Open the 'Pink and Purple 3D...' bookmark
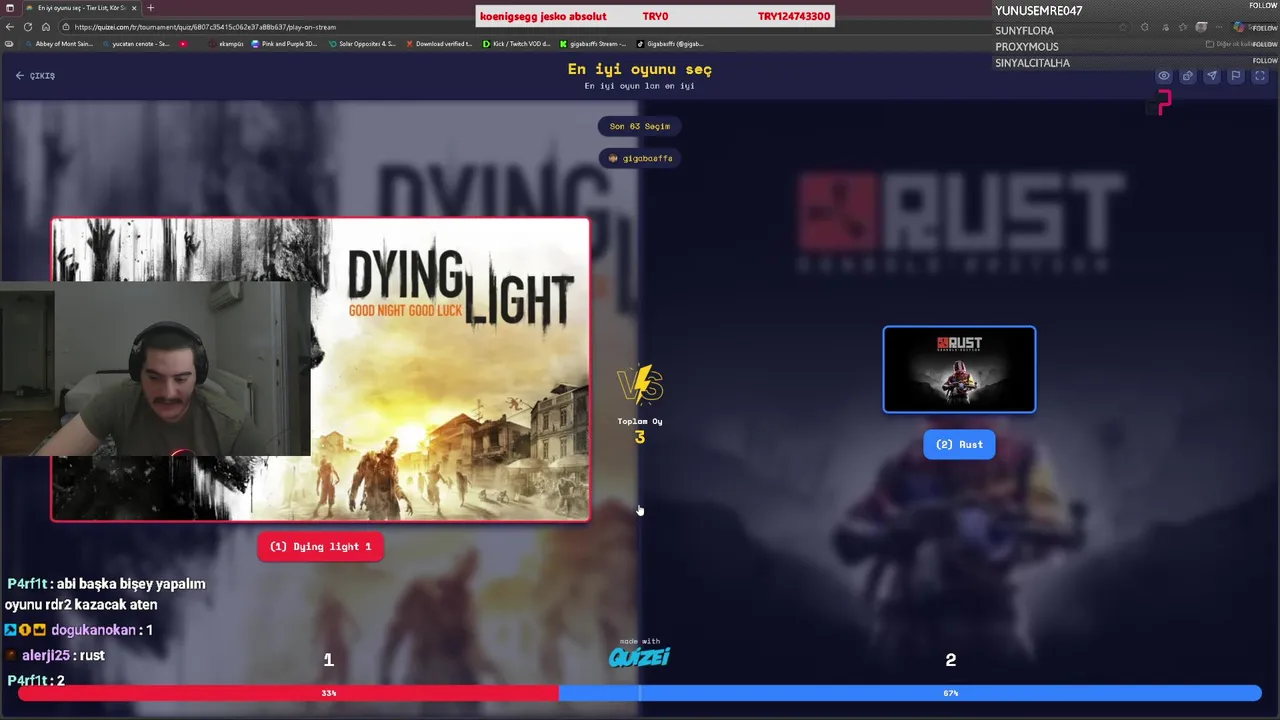 (x=284, y=44)
